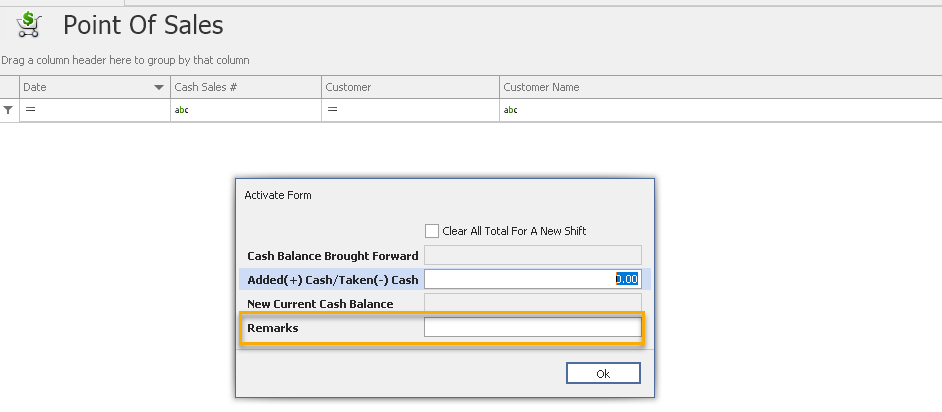Sort by the Date column header

tap(95, 87)
